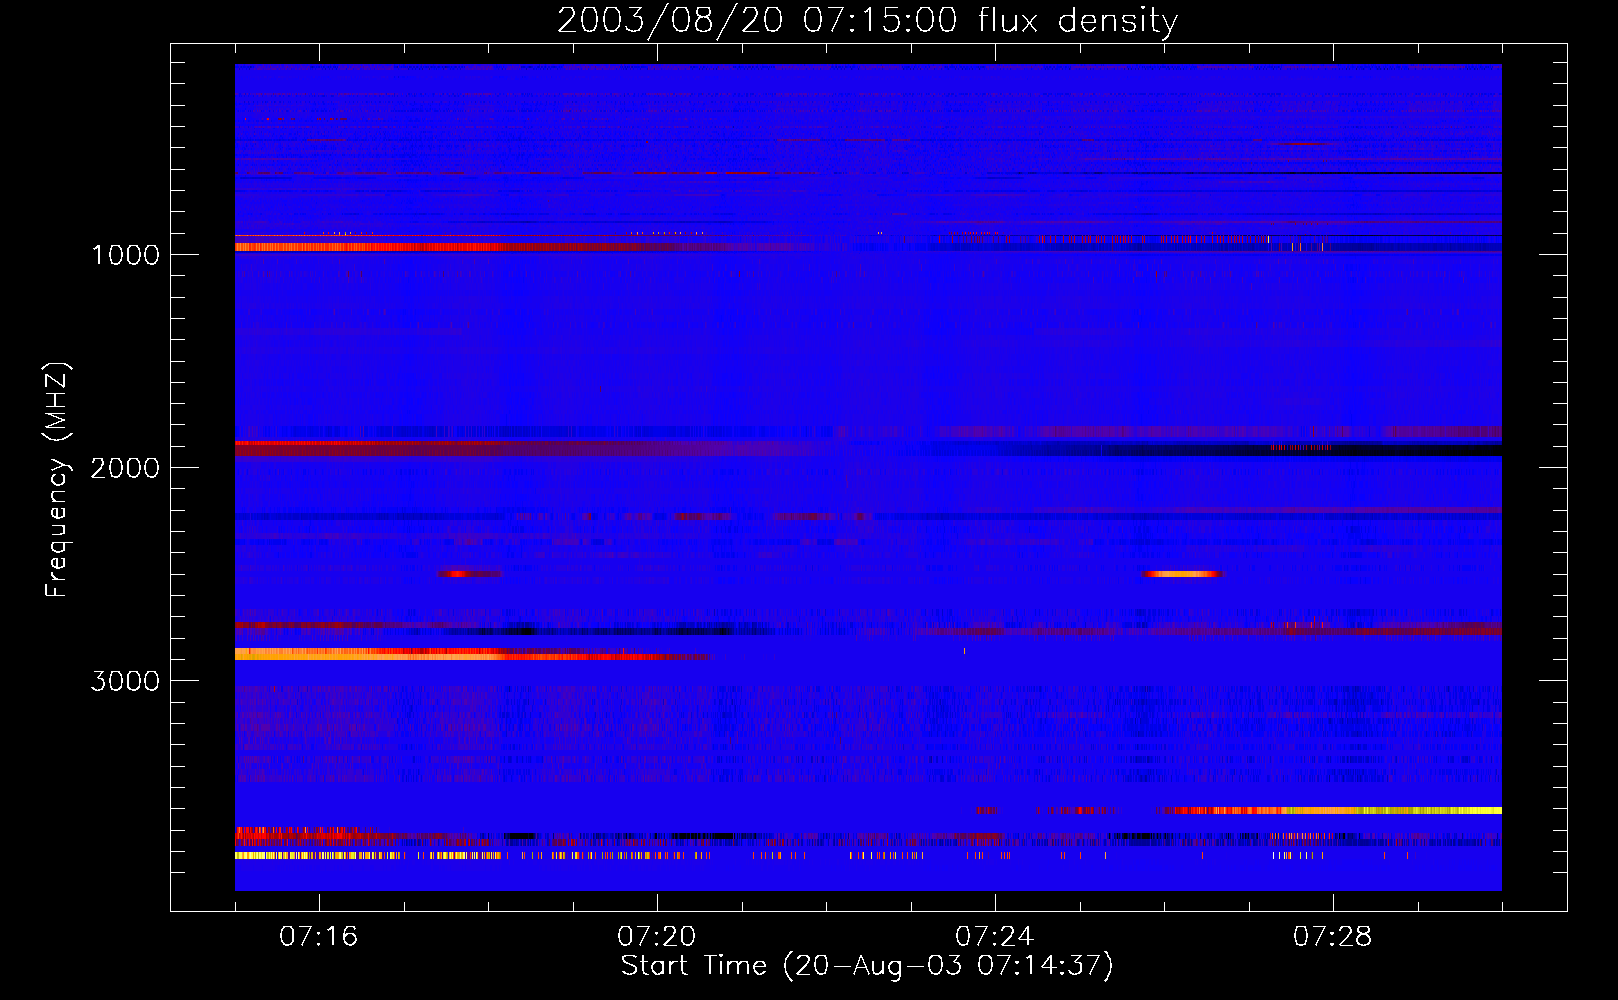Click the bright burst near 2500 MHz at 07:26
Screen dimensions: 1618x1000
point(1184,574)
